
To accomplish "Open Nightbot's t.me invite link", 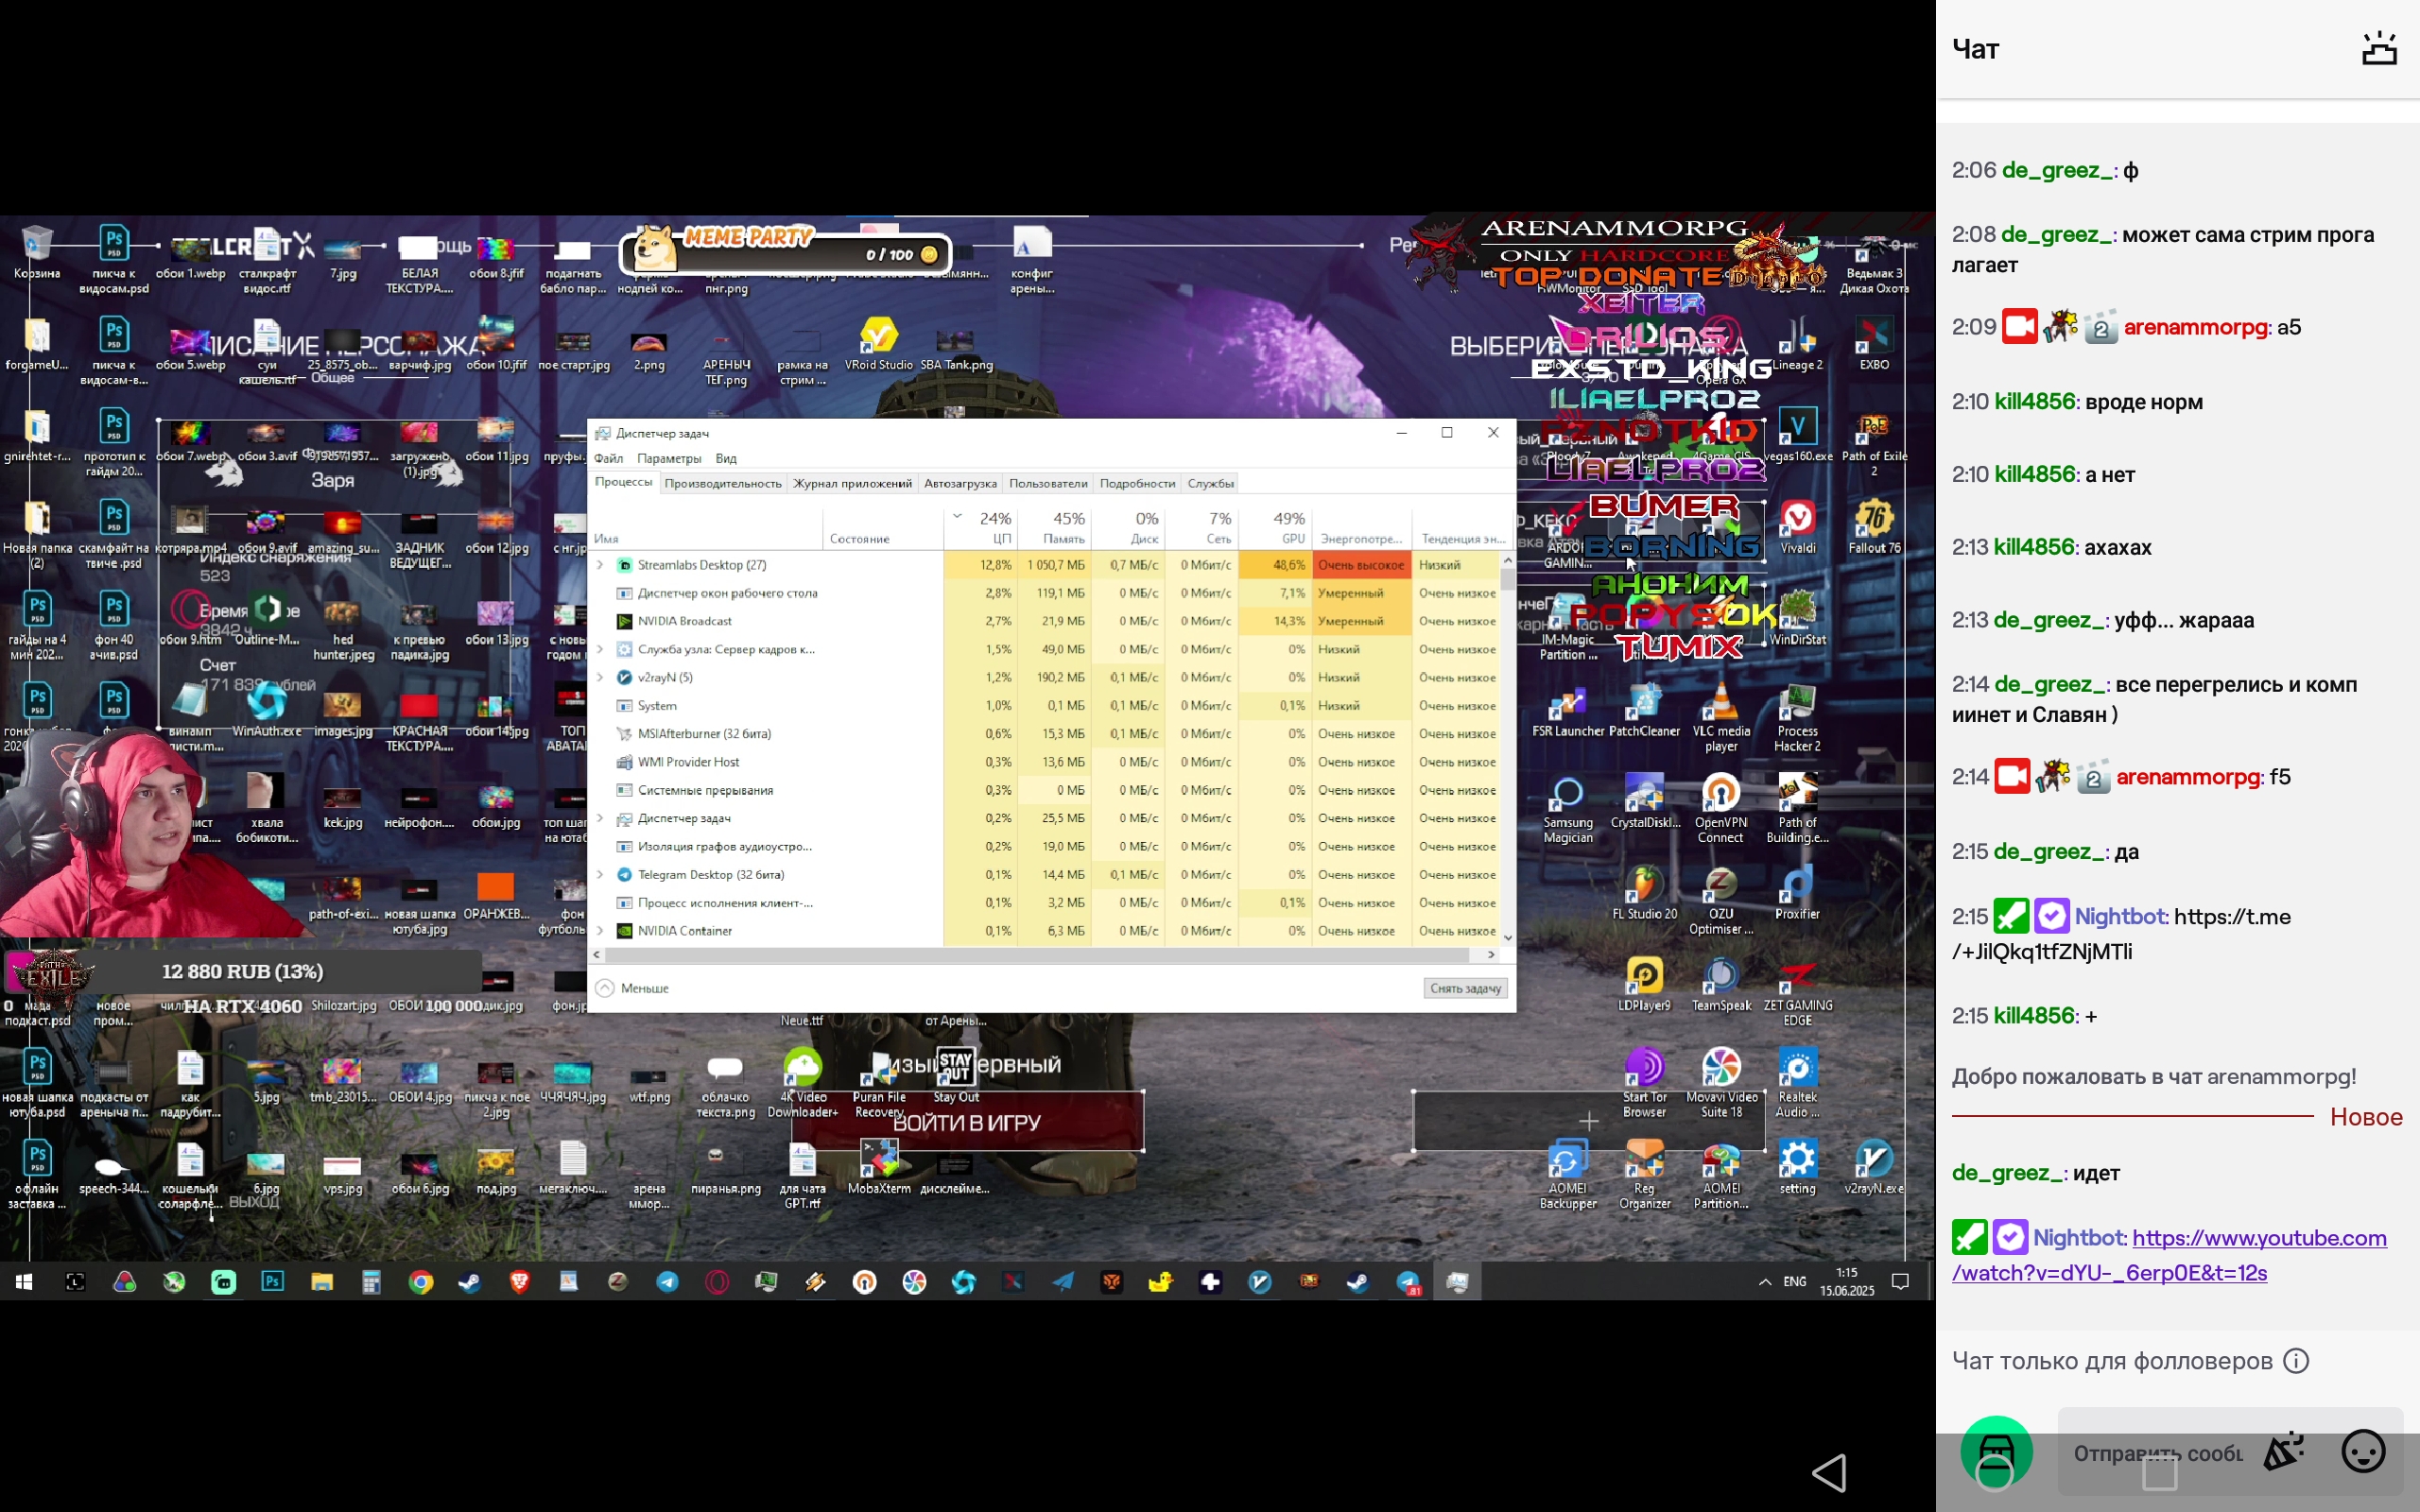I will point(2122,933).
